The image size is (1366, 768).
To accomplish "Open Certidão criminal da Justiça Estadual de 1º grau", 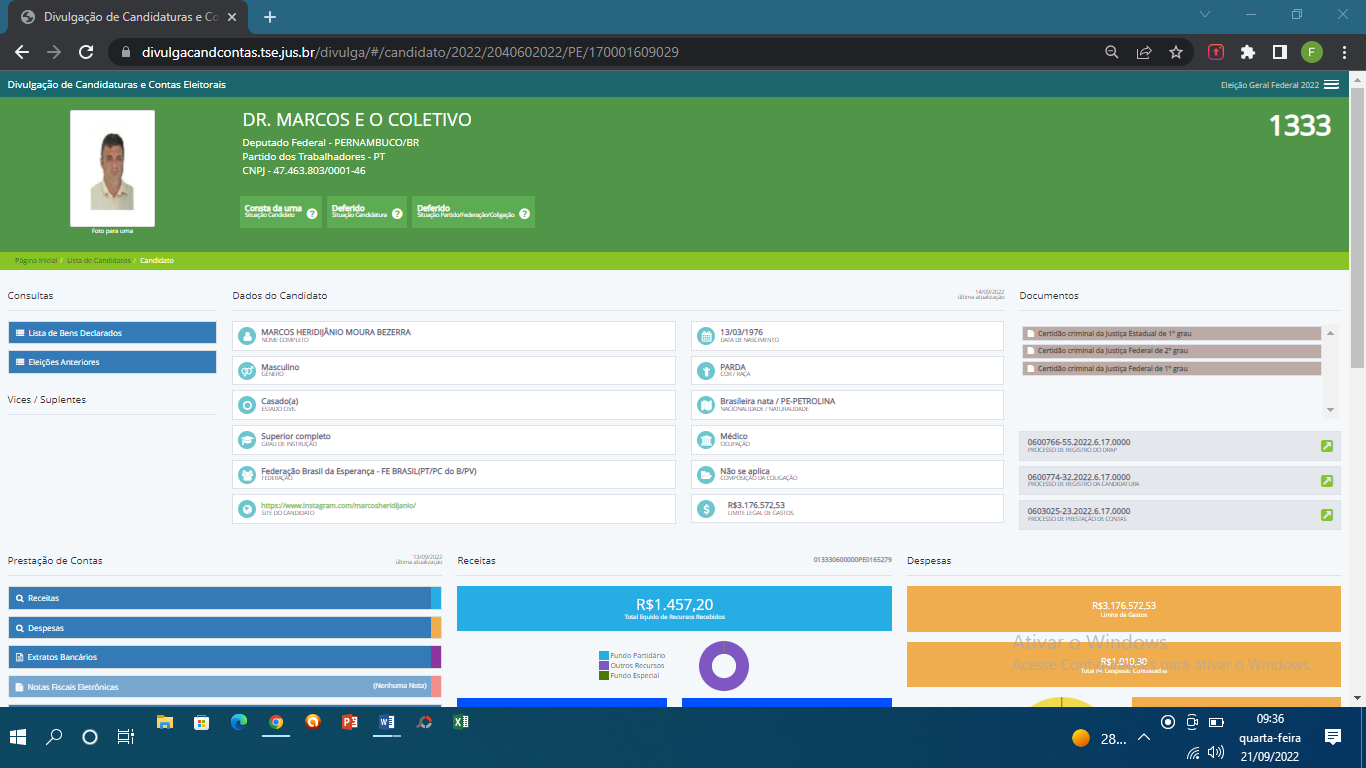I will (x=1115, y=333).
